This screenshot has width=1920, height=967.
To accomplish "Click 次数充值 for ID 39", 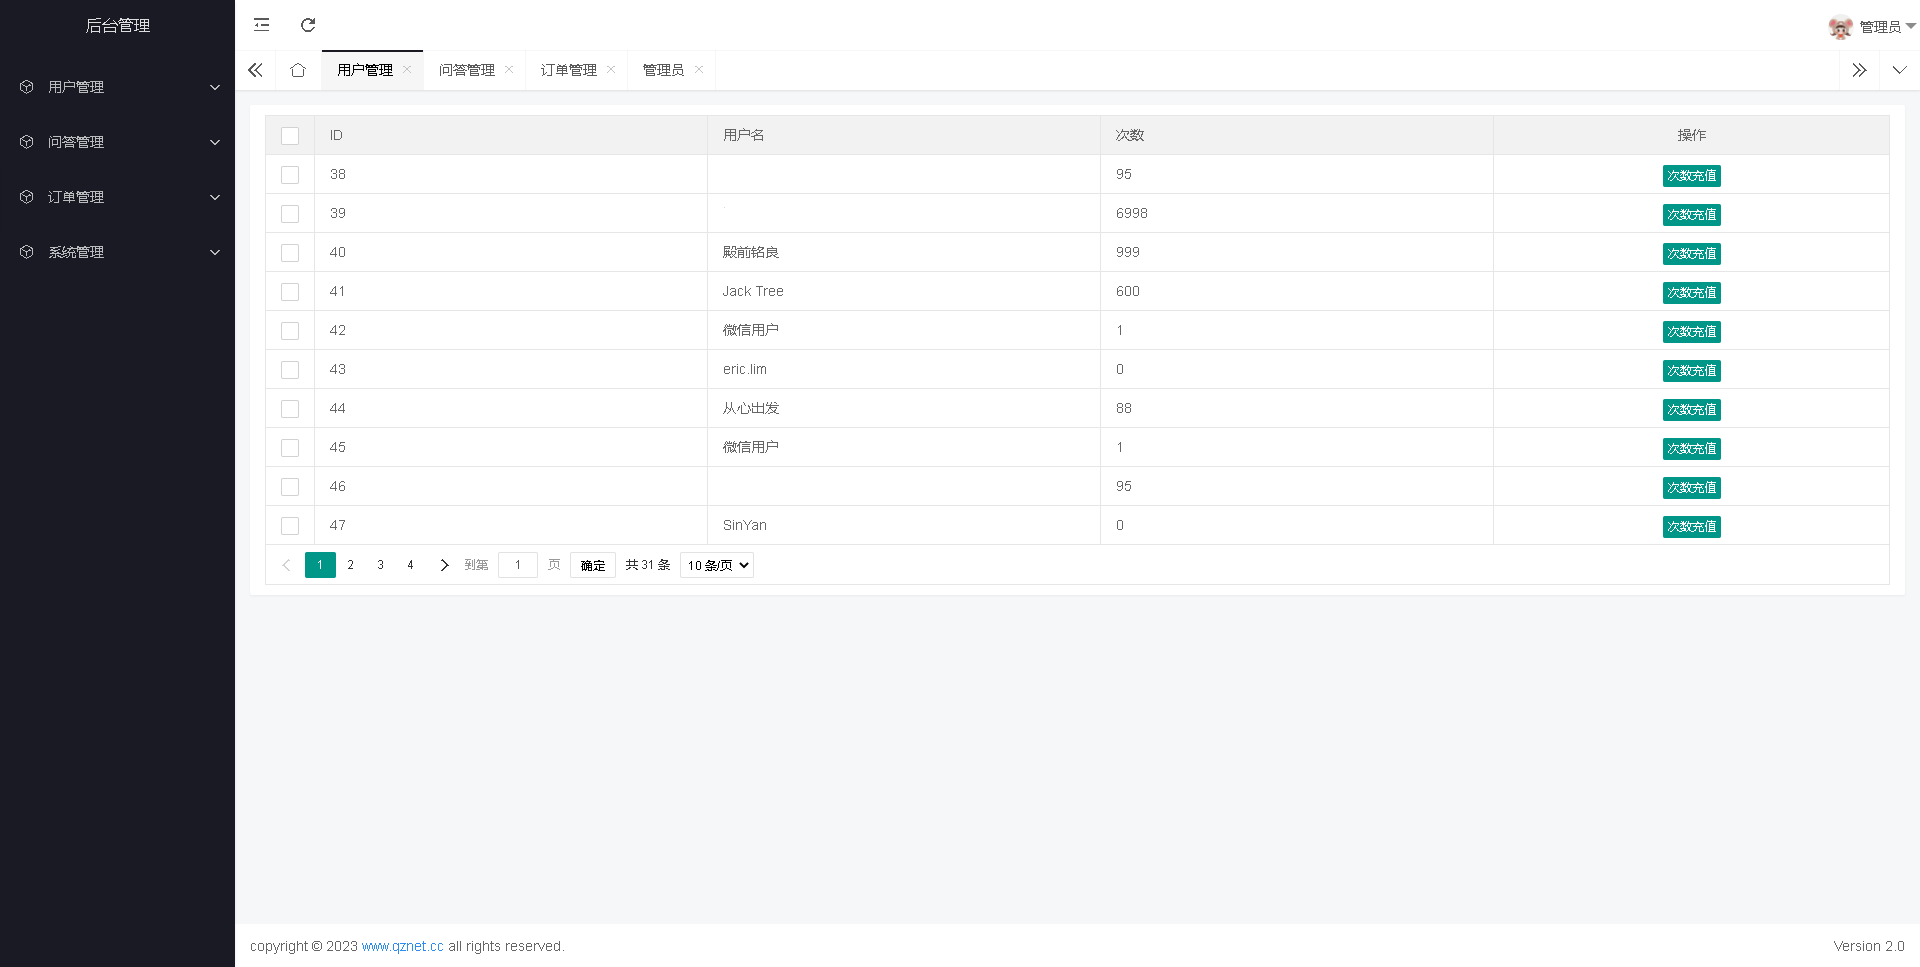I will (1692, 215).
